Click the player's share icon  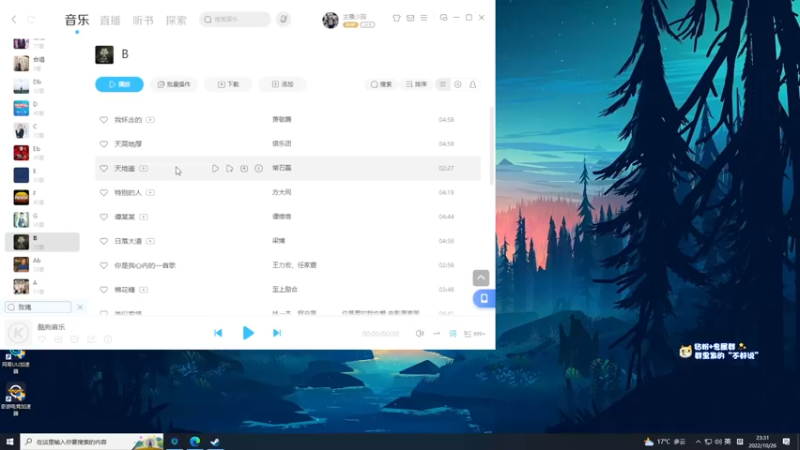pos(91,339)
